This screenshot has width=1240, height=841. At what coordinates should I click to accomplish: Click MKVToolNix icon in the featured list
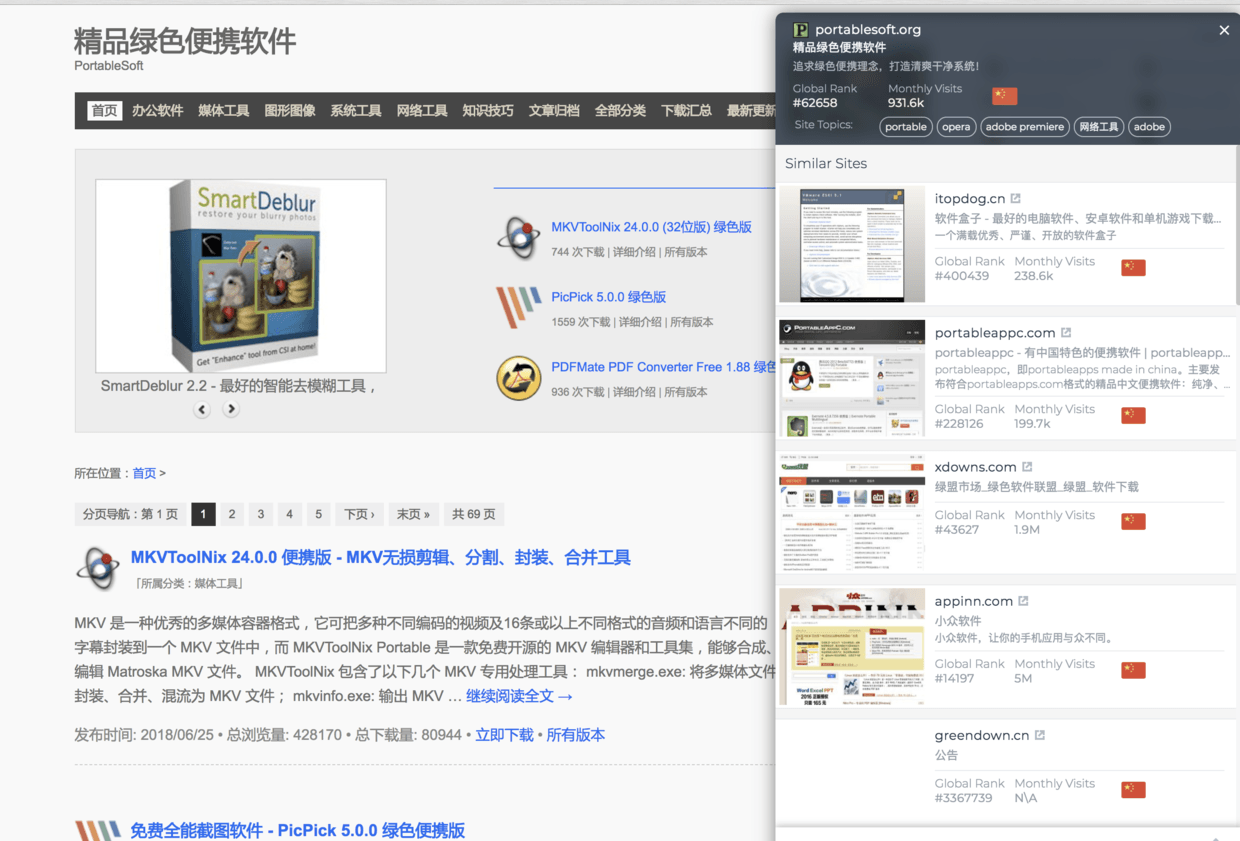pos(519,238)
